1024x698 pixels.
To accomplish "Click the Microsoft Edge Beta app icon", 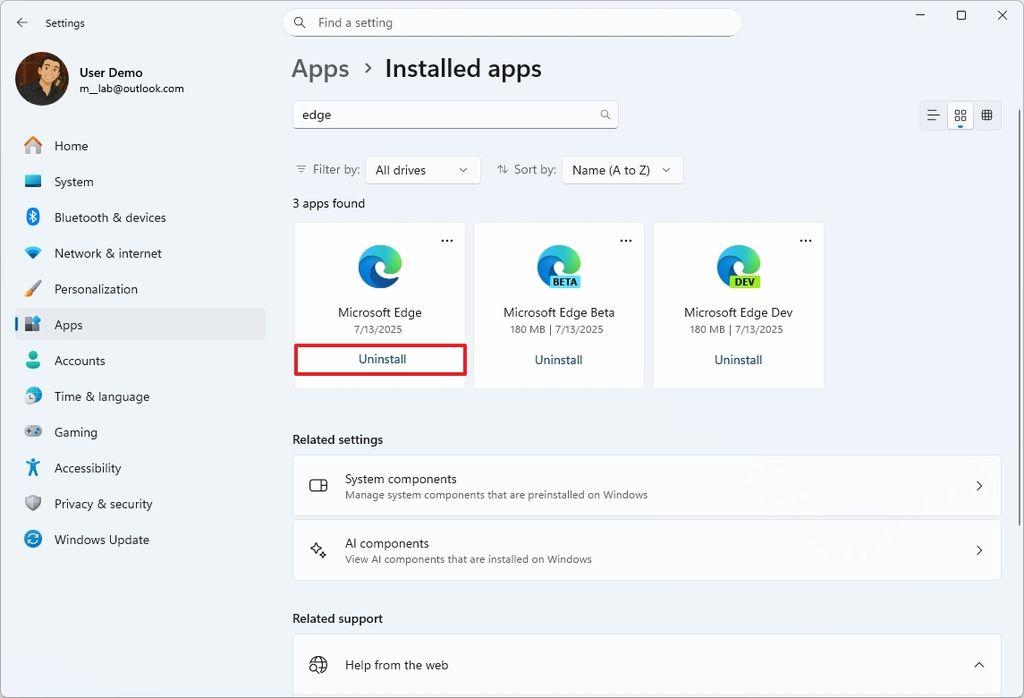I will tap(559, 266).
